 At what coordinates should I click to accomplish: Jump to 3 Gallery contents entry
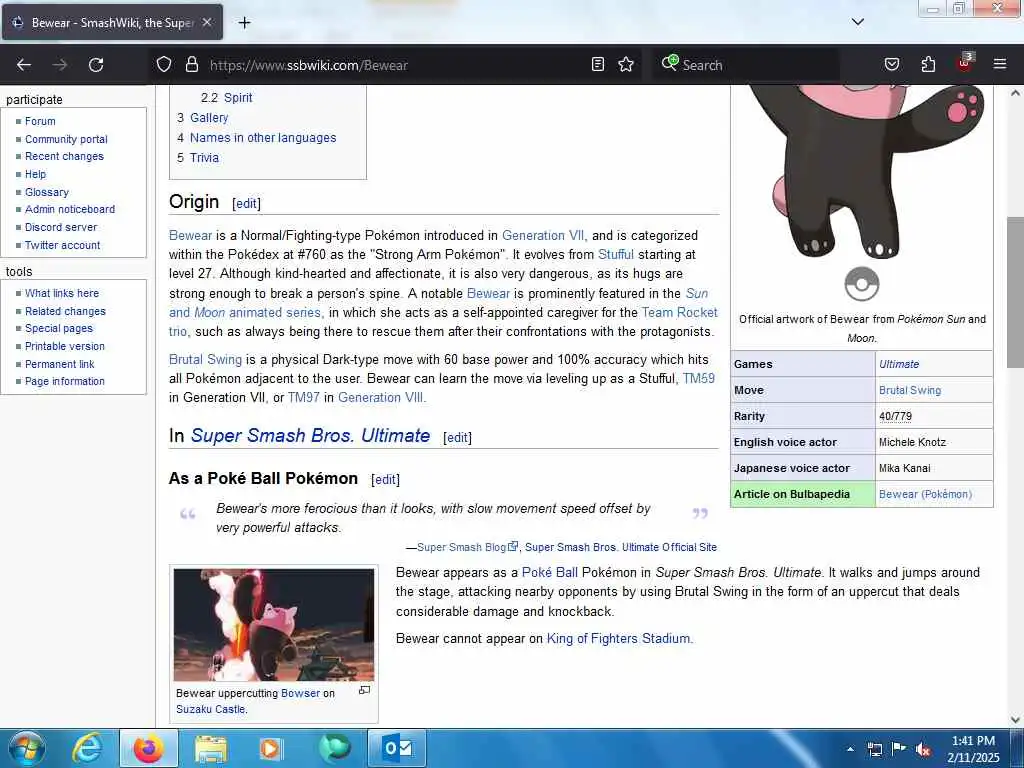pyautogui.click(x=202, y=118)
